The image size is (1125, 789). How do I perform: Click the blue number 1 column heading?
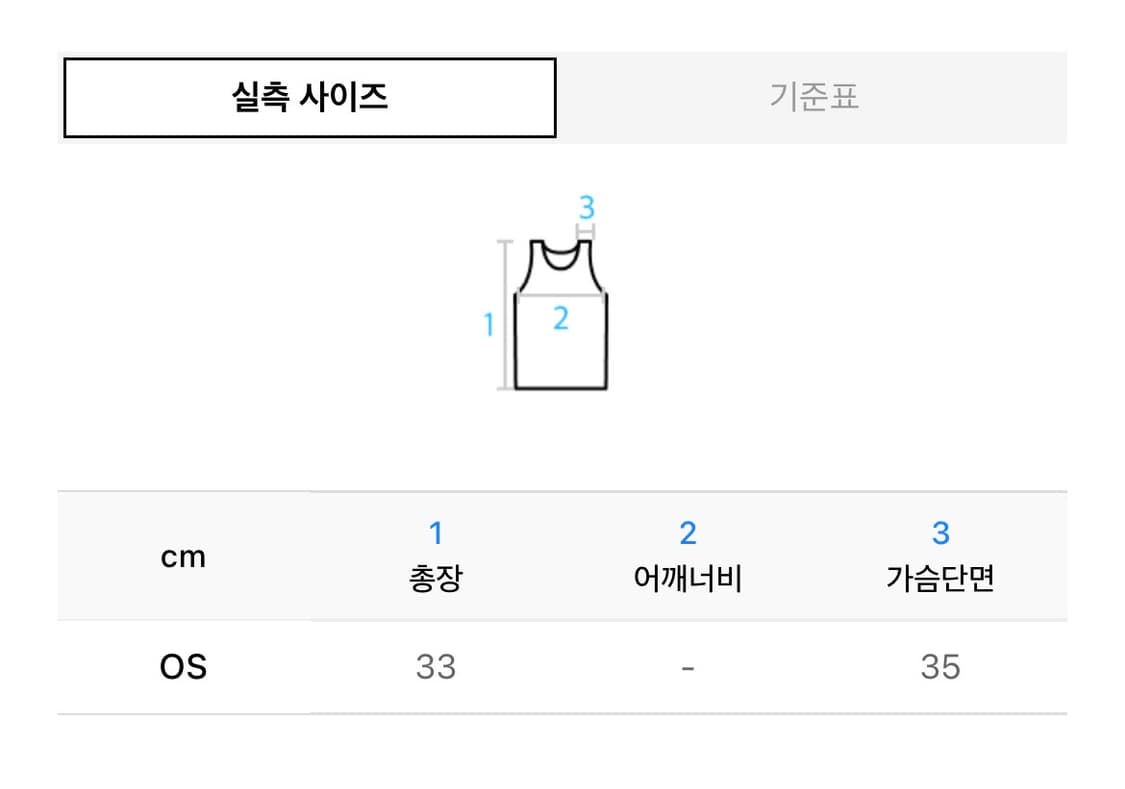click(436, 533)
